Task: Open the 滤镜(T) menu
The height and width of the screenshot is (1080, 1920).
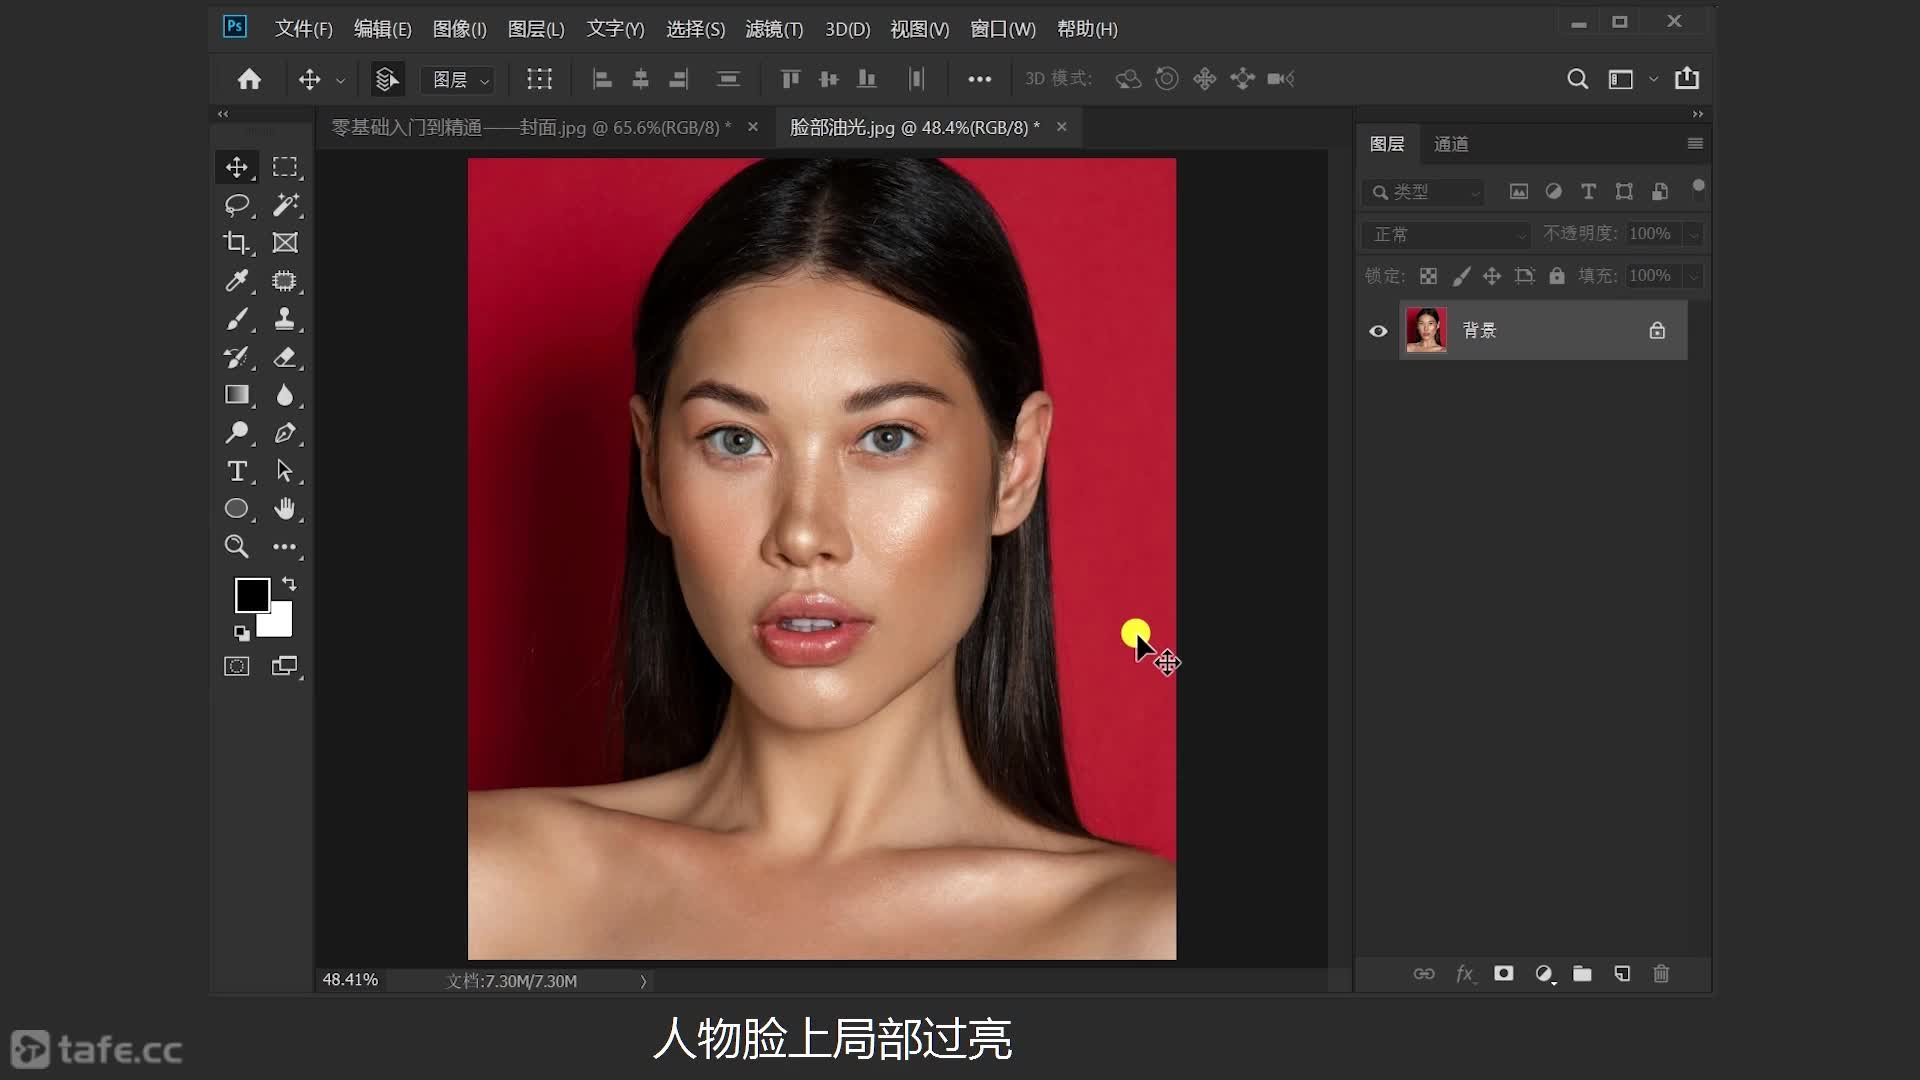Action: click(774, 29)
